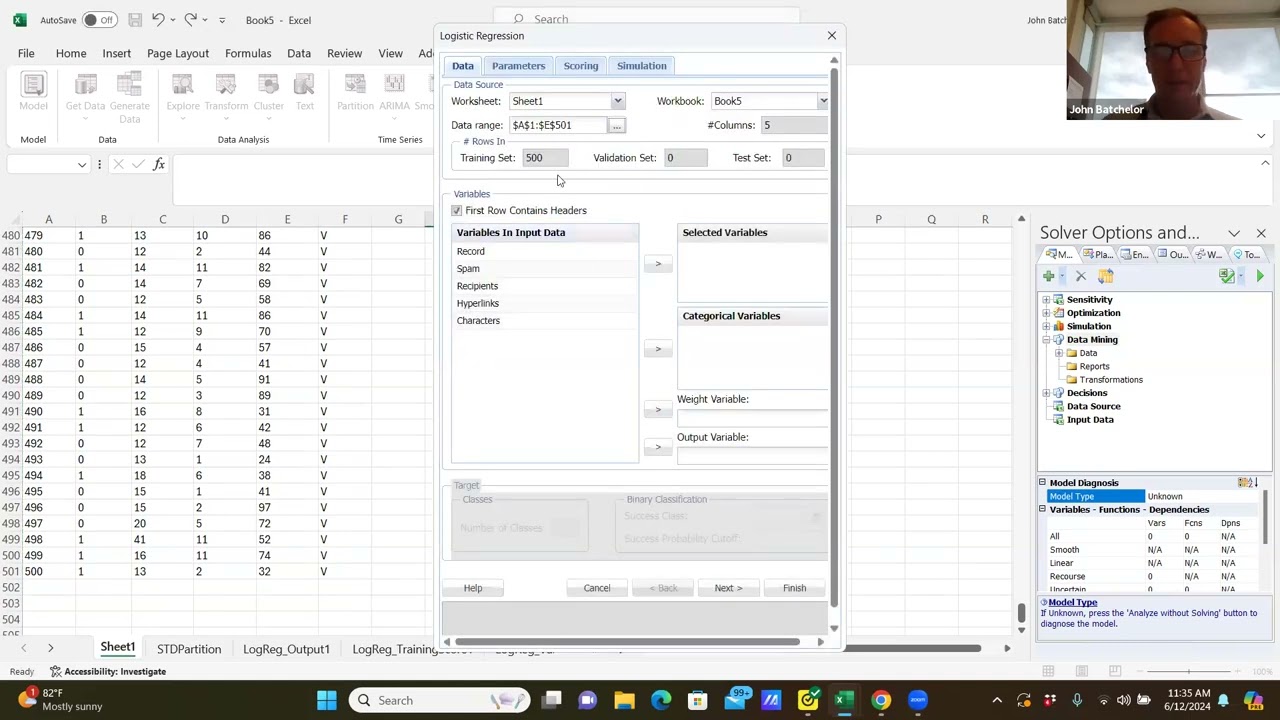Click the Data range input field
The height and width of the screenshot is (720, 1280).
pyautogui.click(x=558, y=126)
